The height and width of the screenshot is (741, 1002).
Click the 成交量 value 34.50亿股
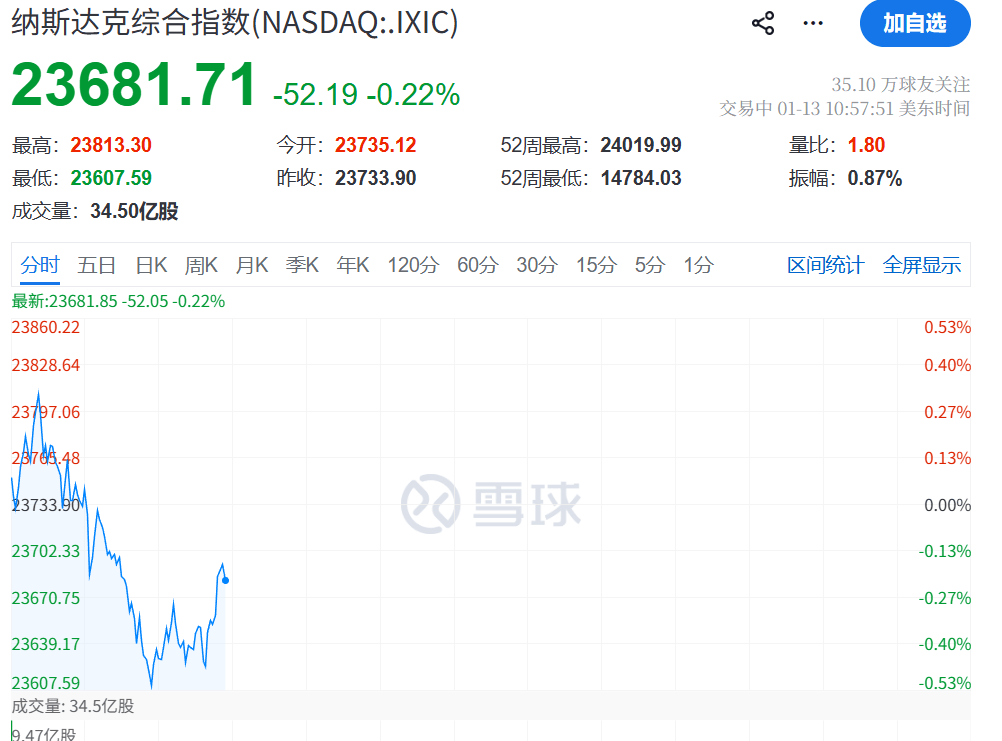tap(134, 211)
